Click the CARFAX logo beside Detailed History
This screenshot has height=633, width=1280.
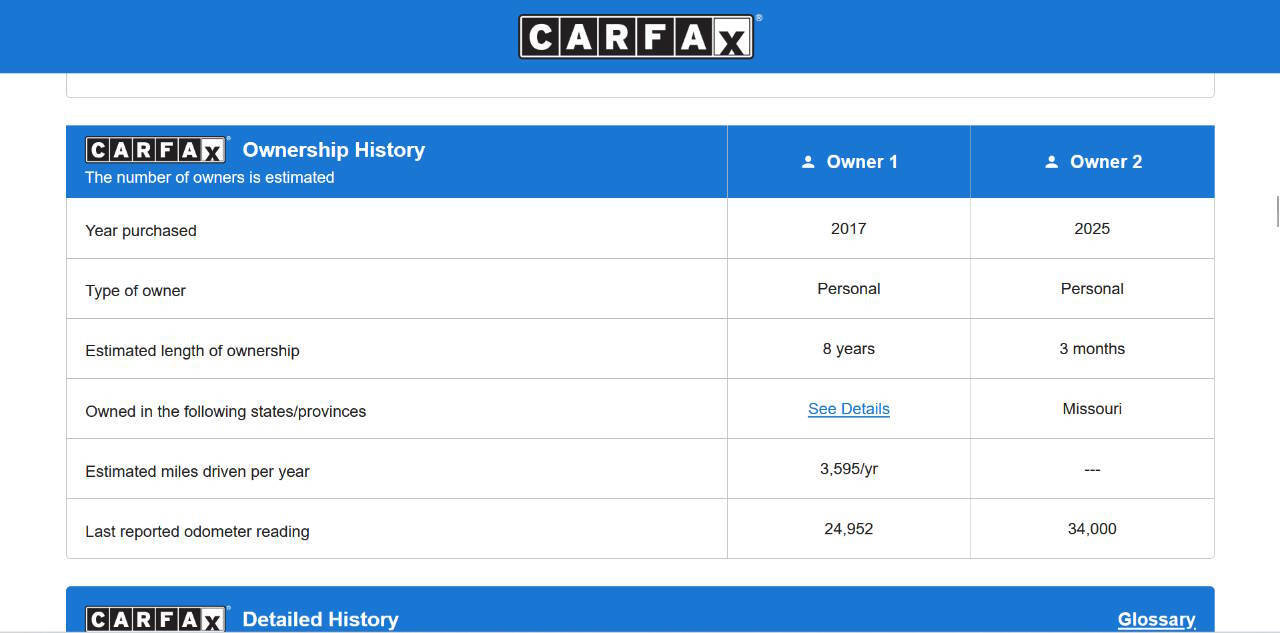pos(156,619)
